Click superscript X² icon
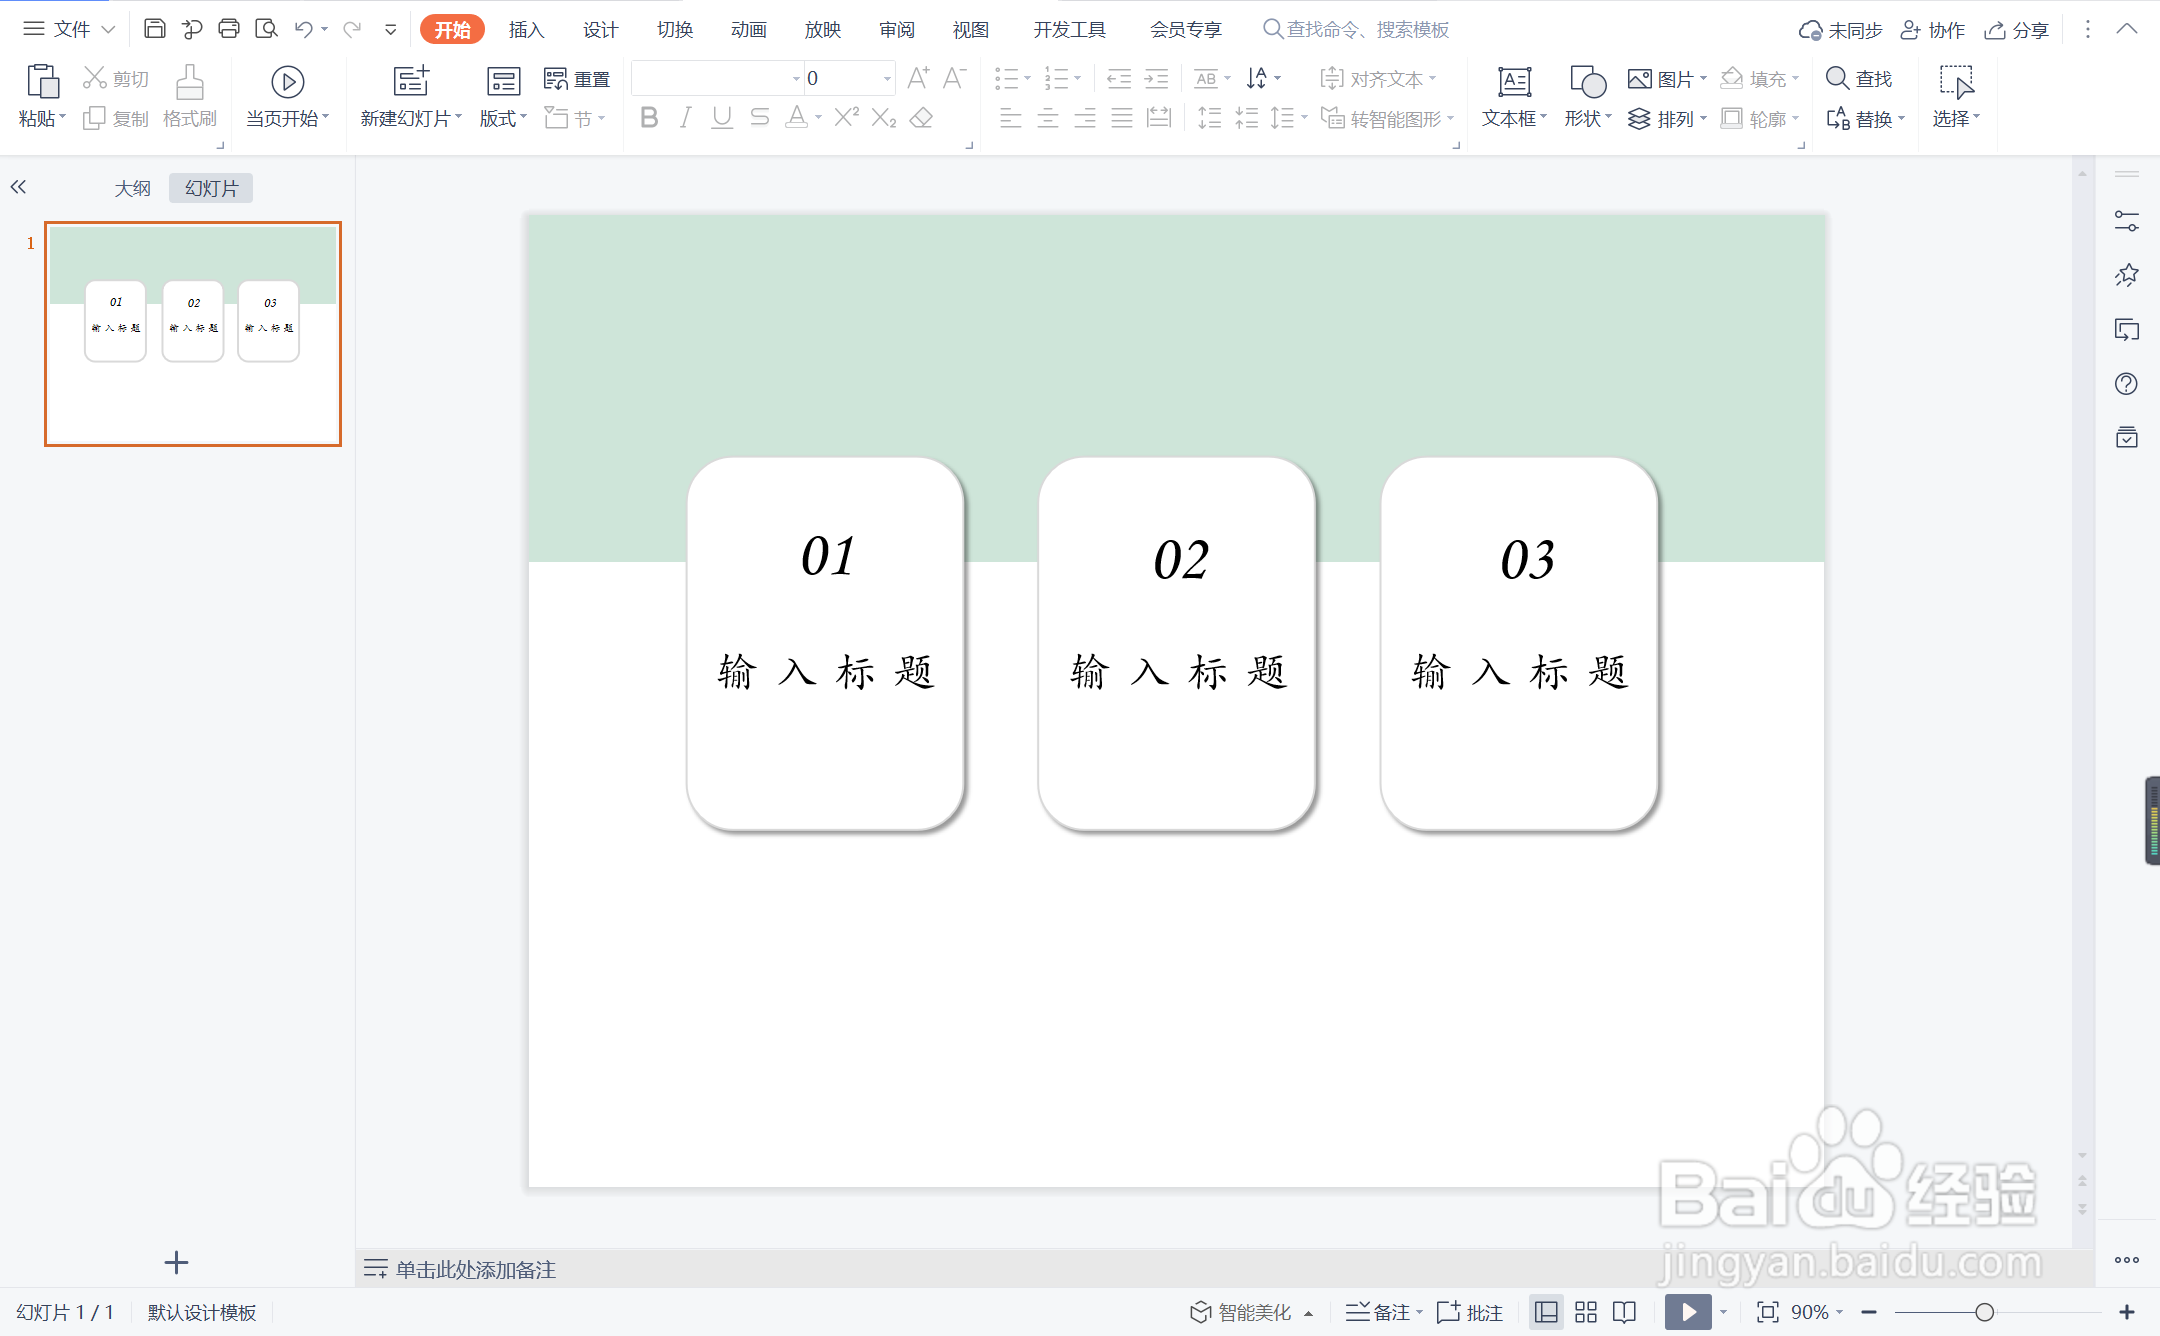This screenshot has height=1336, width=2160. point(846,118)
